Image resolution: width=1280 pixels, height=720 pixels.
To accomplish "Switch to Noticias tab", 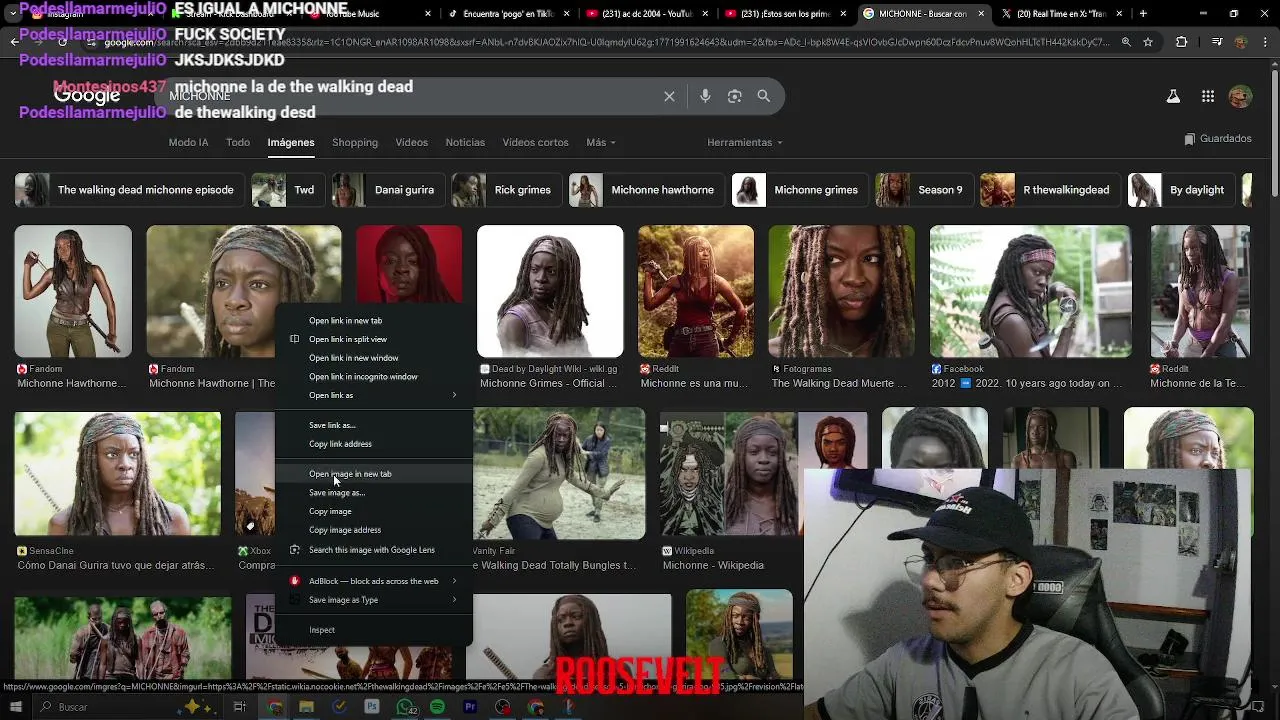I will point(465,142).
